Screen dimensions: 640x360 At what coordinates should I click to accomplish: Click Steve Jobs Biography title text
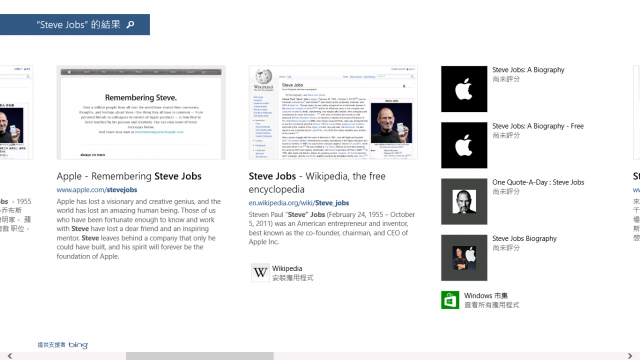pyautogui.click(x=524, y=238)
